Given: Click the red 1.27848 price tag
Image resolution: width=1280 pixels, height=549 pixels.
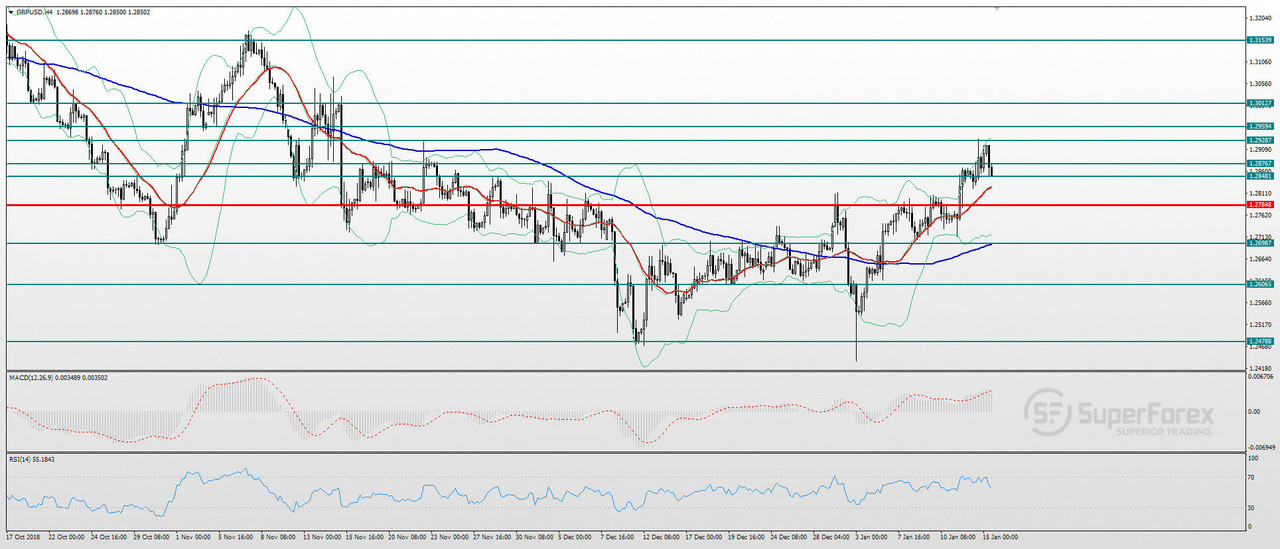Looking at the screenshot, I should tap(1259, 205).
